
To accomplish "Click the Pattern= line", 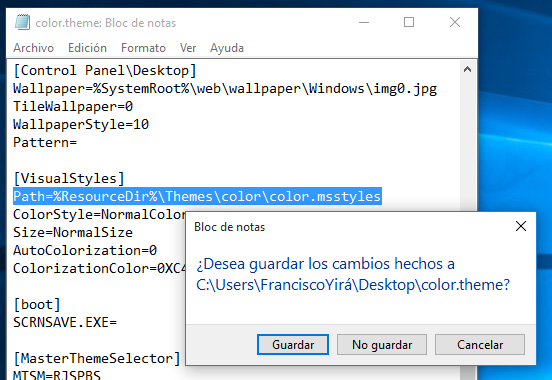I will (45, 142).
